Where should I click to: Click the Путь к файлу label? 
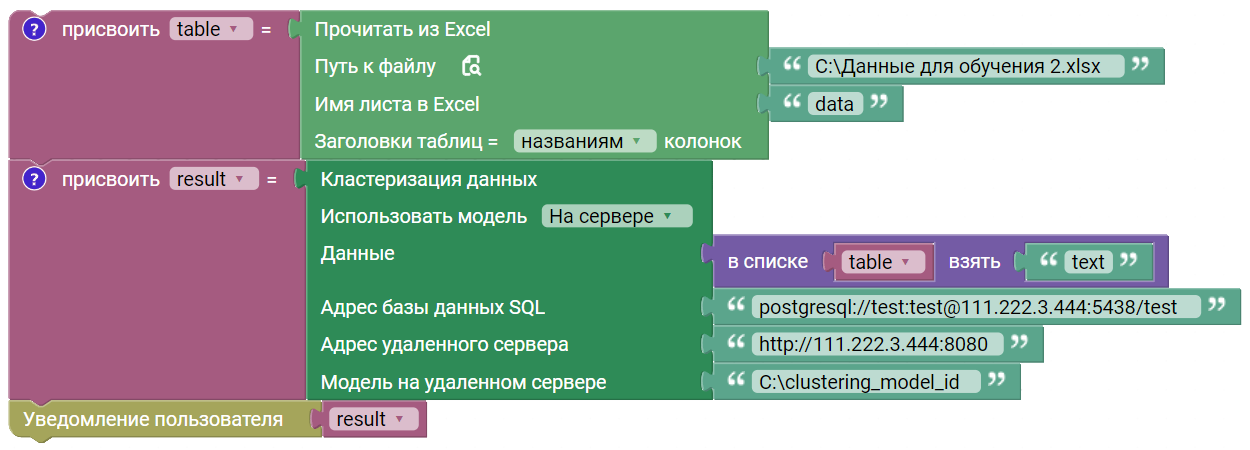point(375,67)
